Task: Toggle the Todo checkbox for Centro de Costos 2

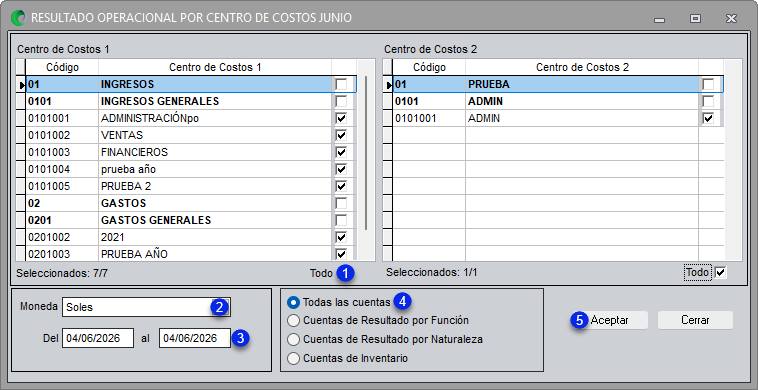Action: pyautogui.click(x=720, y=273)
